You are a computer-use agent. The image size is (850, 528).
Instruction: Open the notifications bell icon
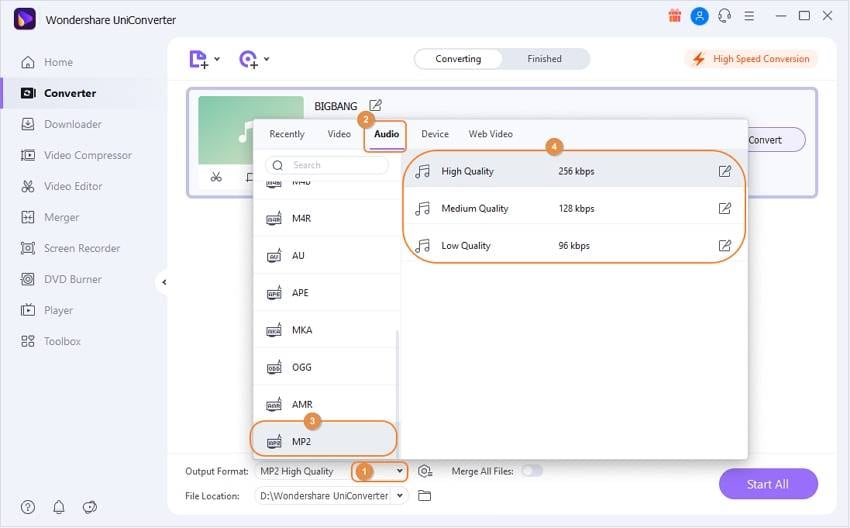pyautogui.click(x=59, y=507)
